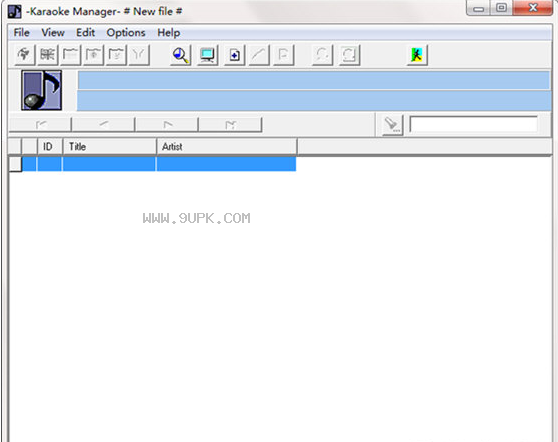
Task: Click the greyed Y-shaped toolbar icon
Action: (x=139, y=55)
